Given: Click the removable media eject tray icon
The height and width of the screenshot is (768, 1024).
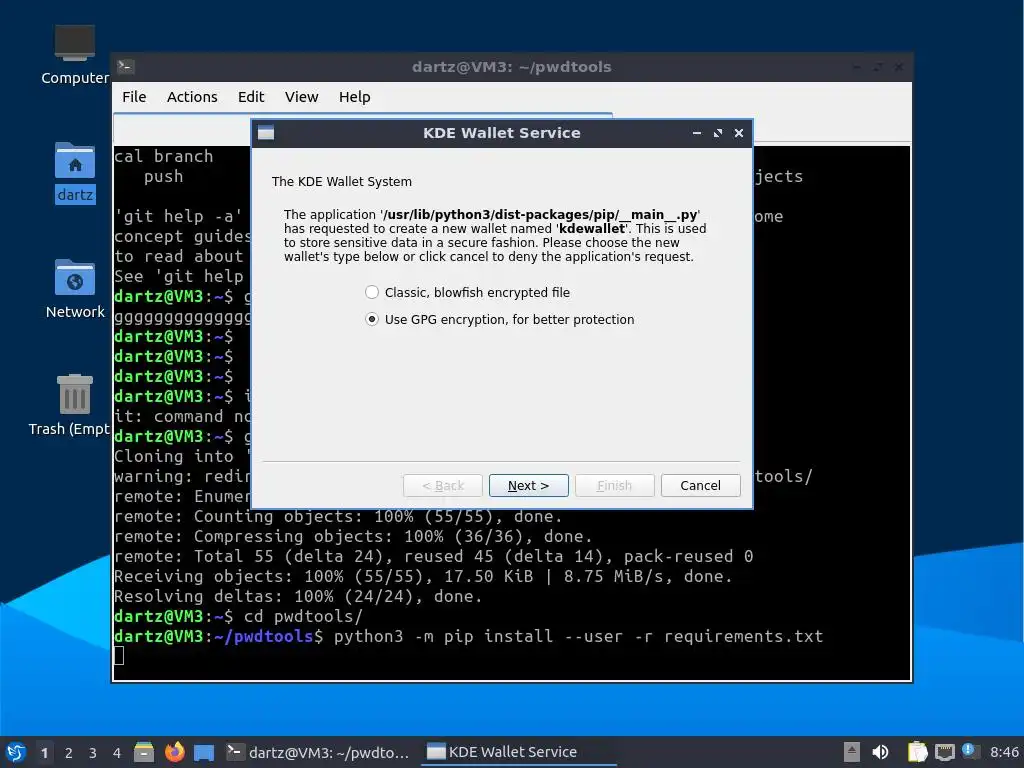Looking at the screenshot, I should pyautogui.click(x=851, y=752).
